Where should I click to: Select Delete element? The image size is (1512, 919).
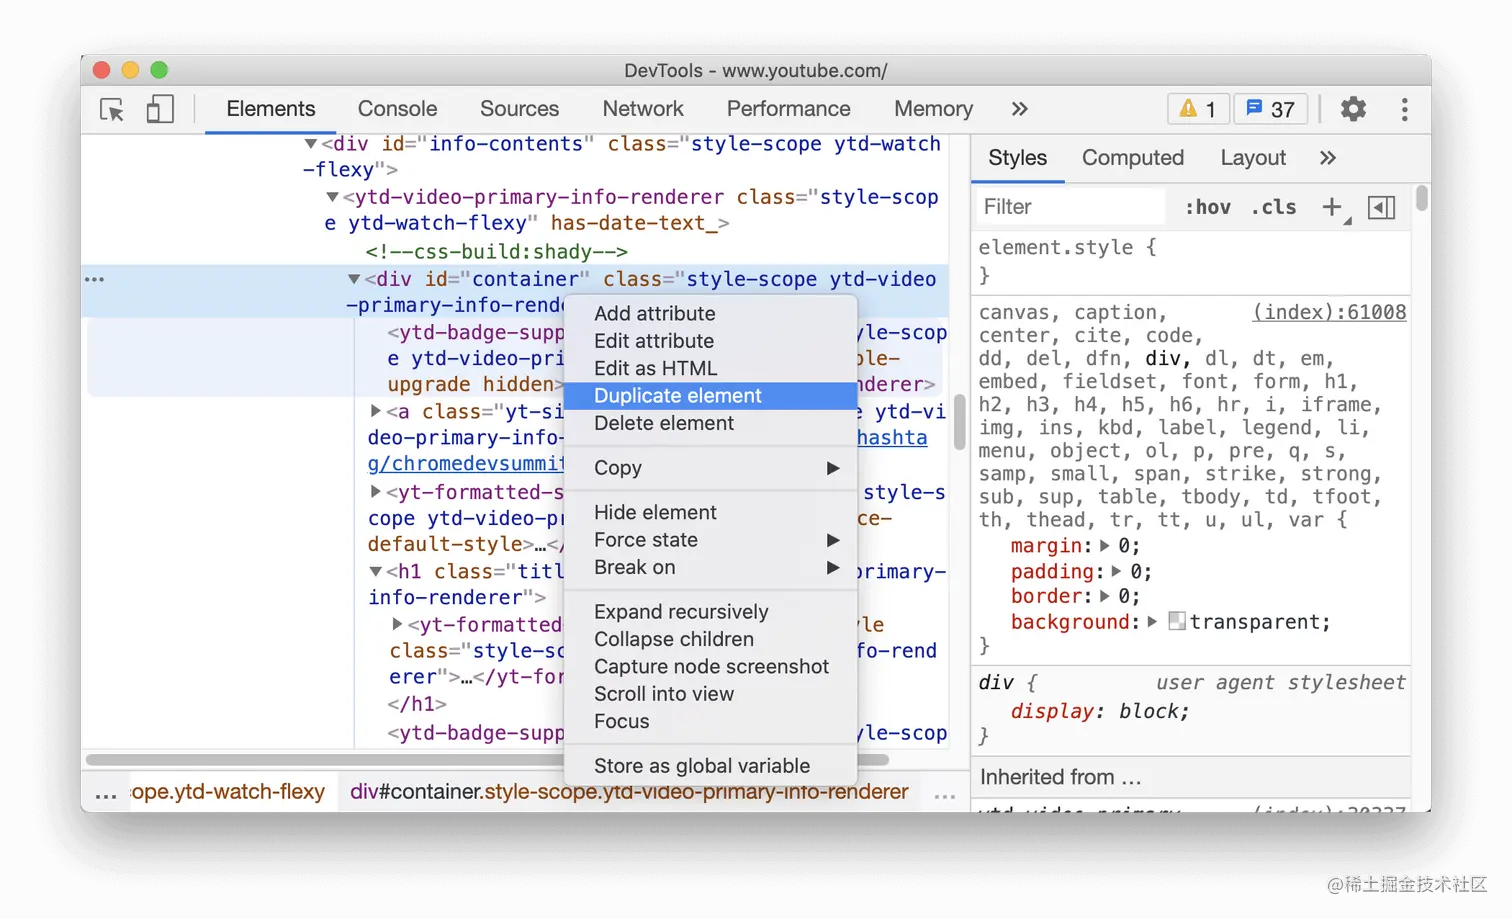coord(711,423)
